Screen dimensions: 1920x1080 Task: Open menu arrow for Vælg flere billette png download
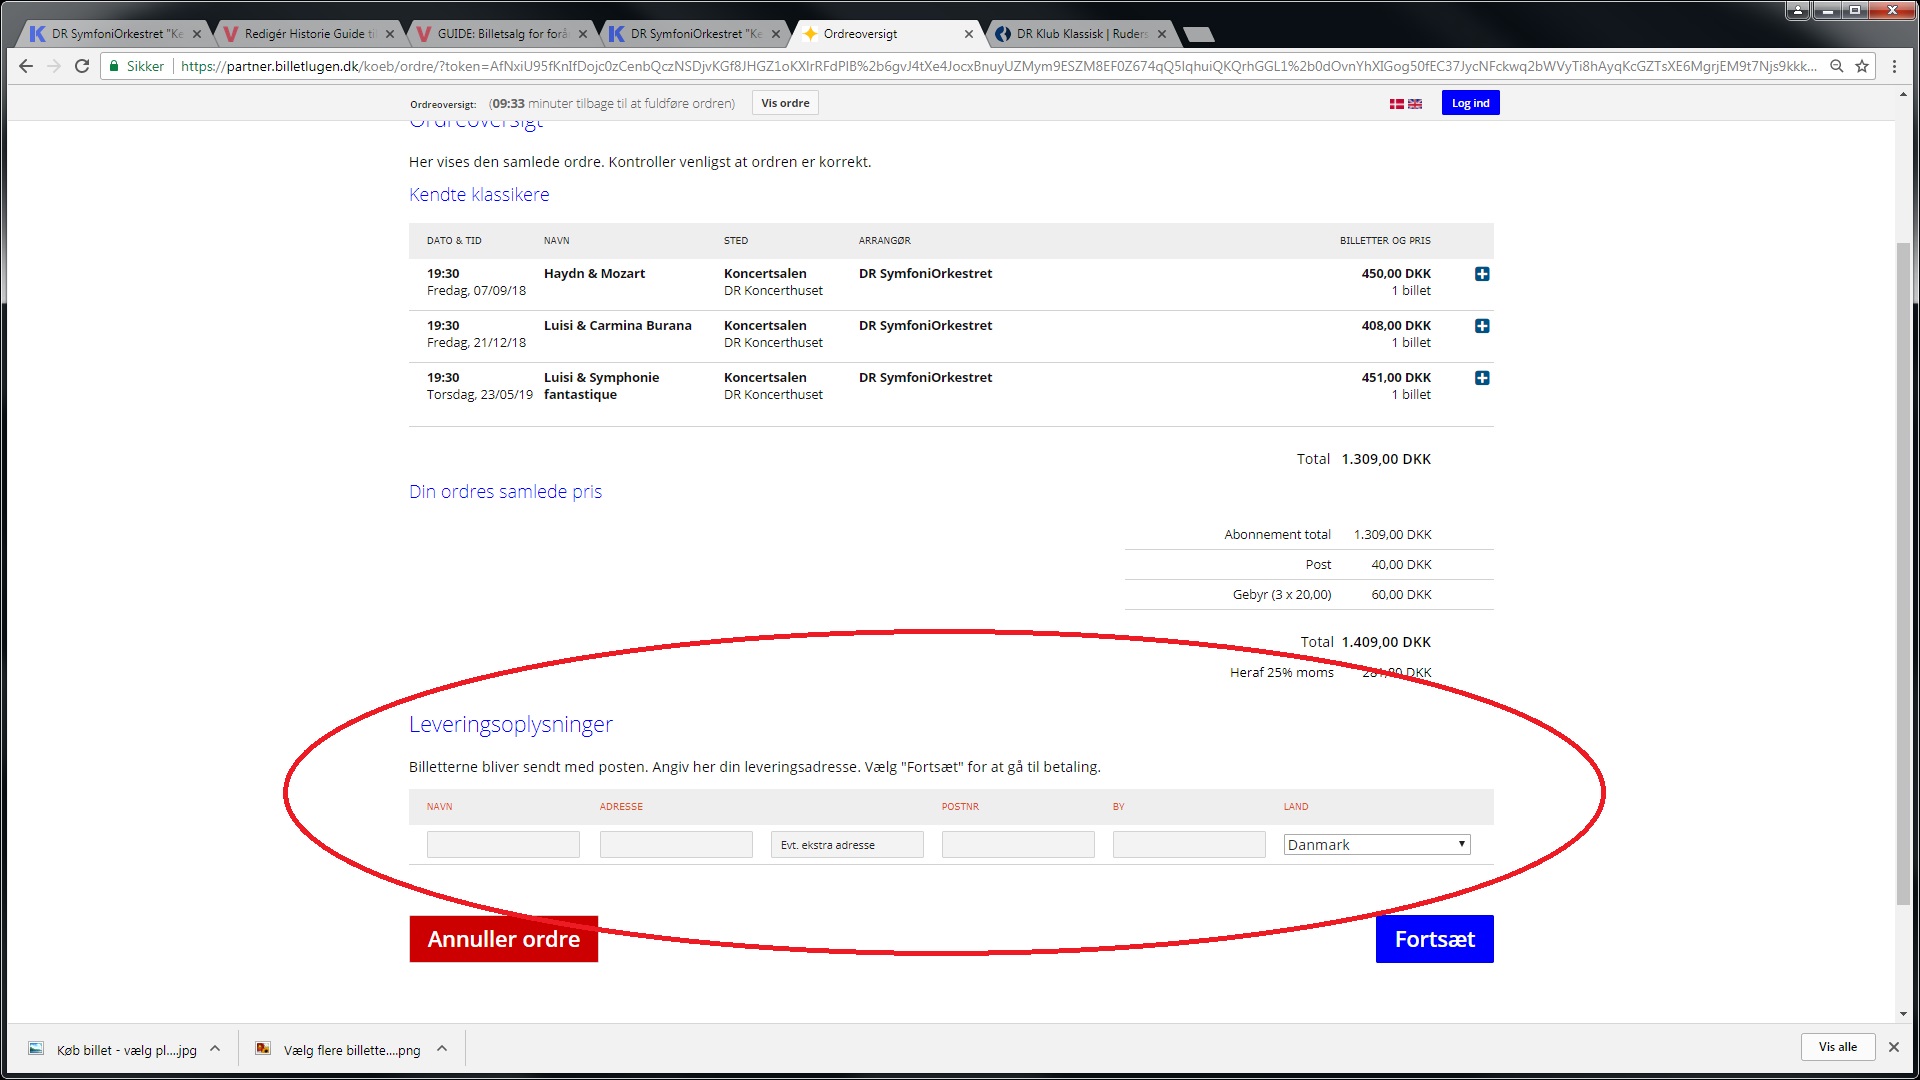point(442,1049)
